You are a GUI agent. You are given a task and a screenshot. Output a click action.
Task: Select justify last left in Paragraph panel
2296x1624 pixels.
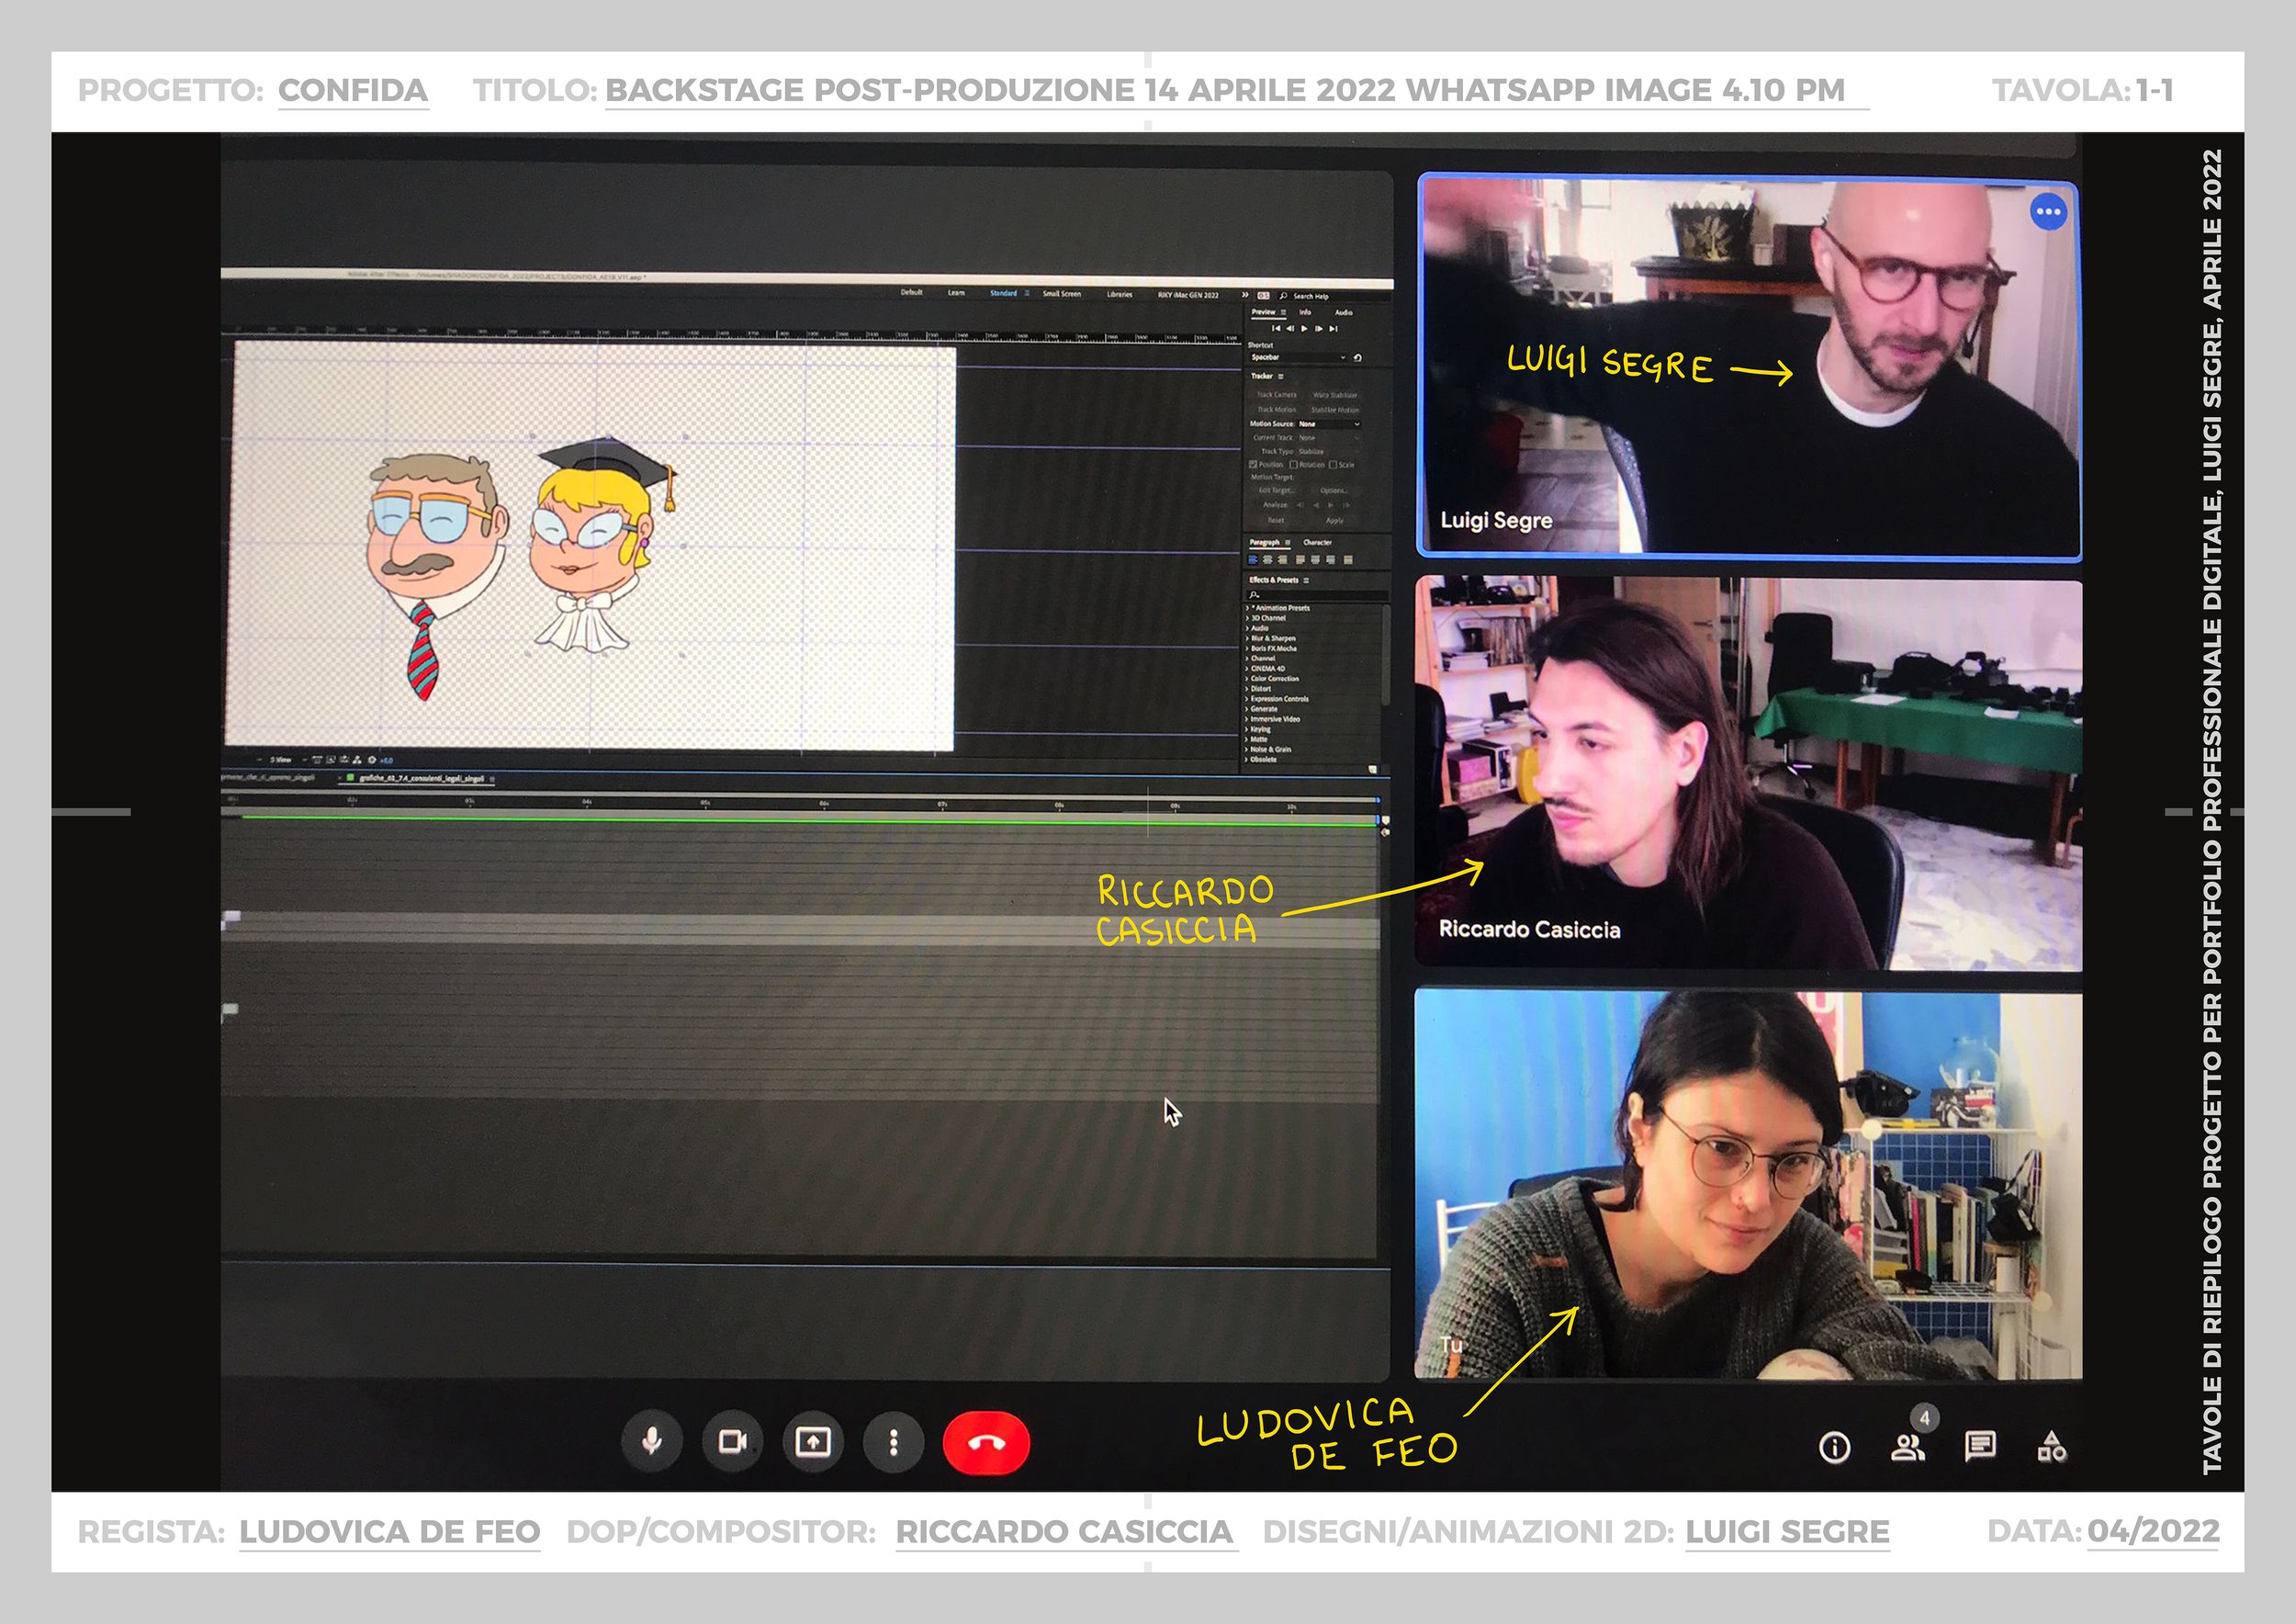(1300, 560)
